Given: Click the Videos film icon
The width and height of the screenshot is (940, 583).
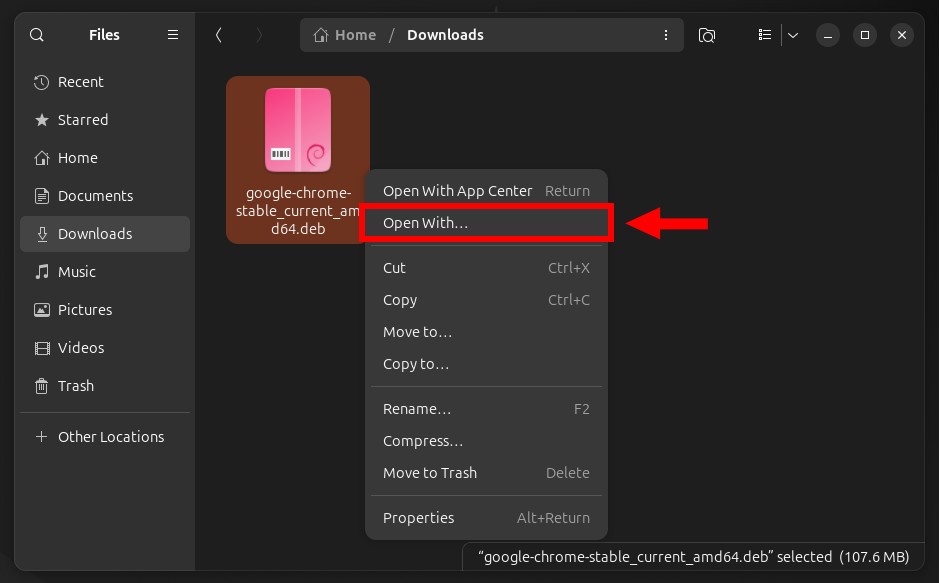Looking at the screenshot, I should (x=42, y=348).
